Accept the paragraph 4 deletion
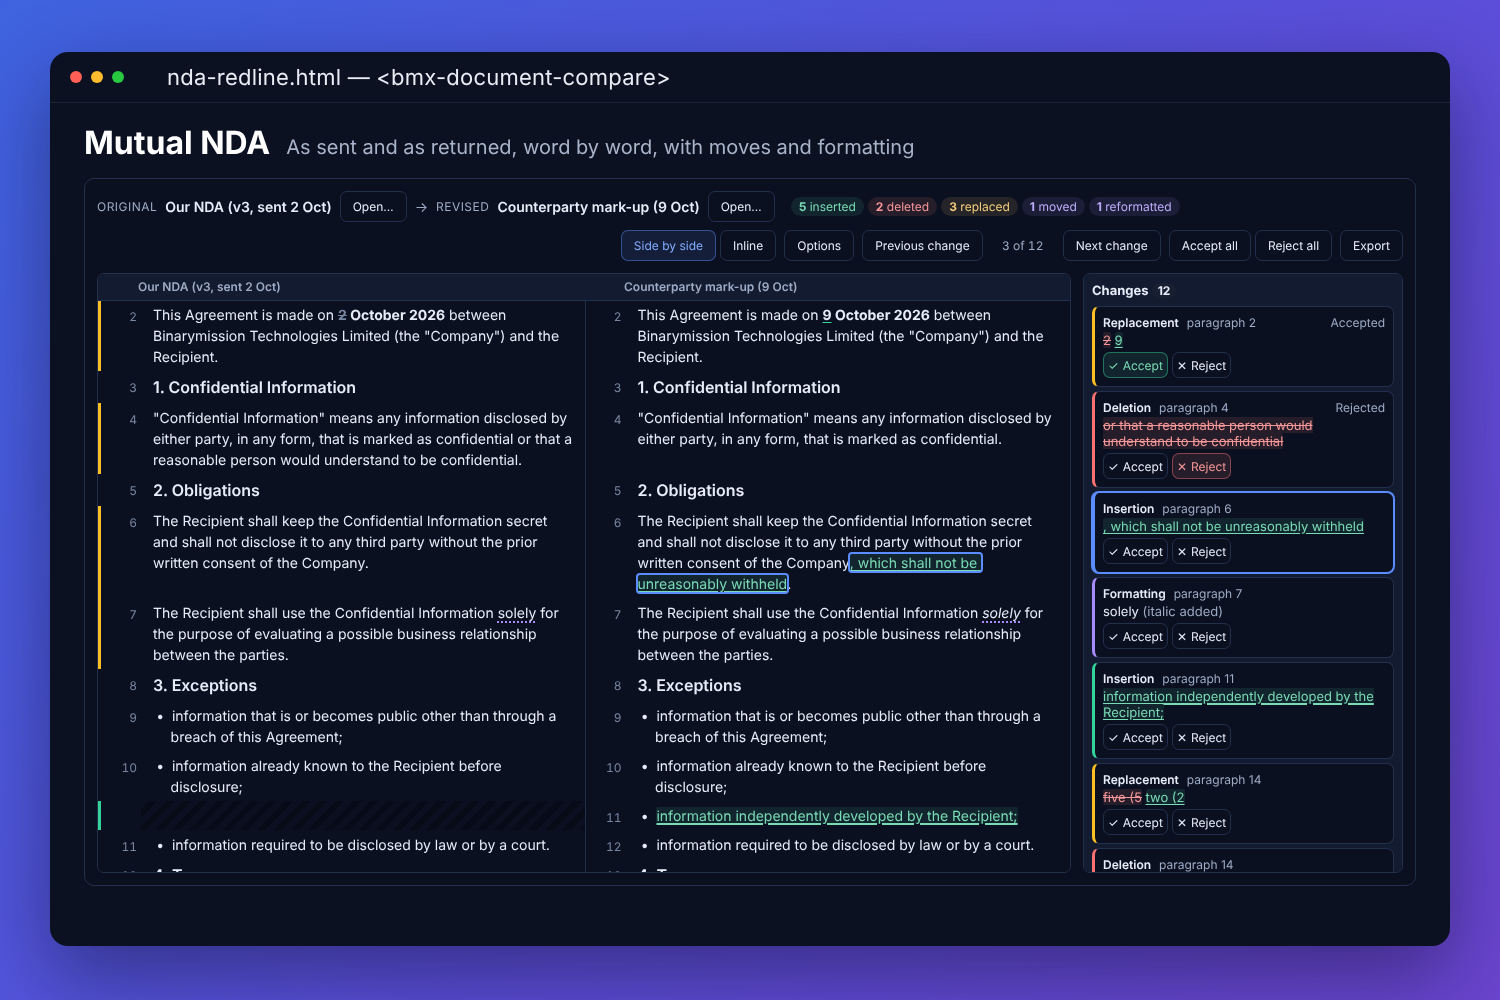 click(1135, 467)
